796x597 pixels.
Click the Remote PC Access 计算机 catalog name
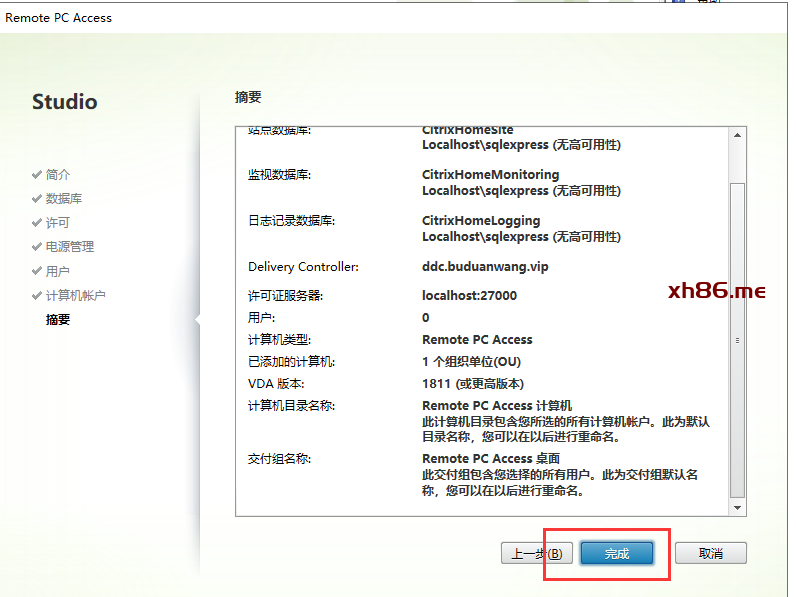pyautogui.click(x=497, y=406)
